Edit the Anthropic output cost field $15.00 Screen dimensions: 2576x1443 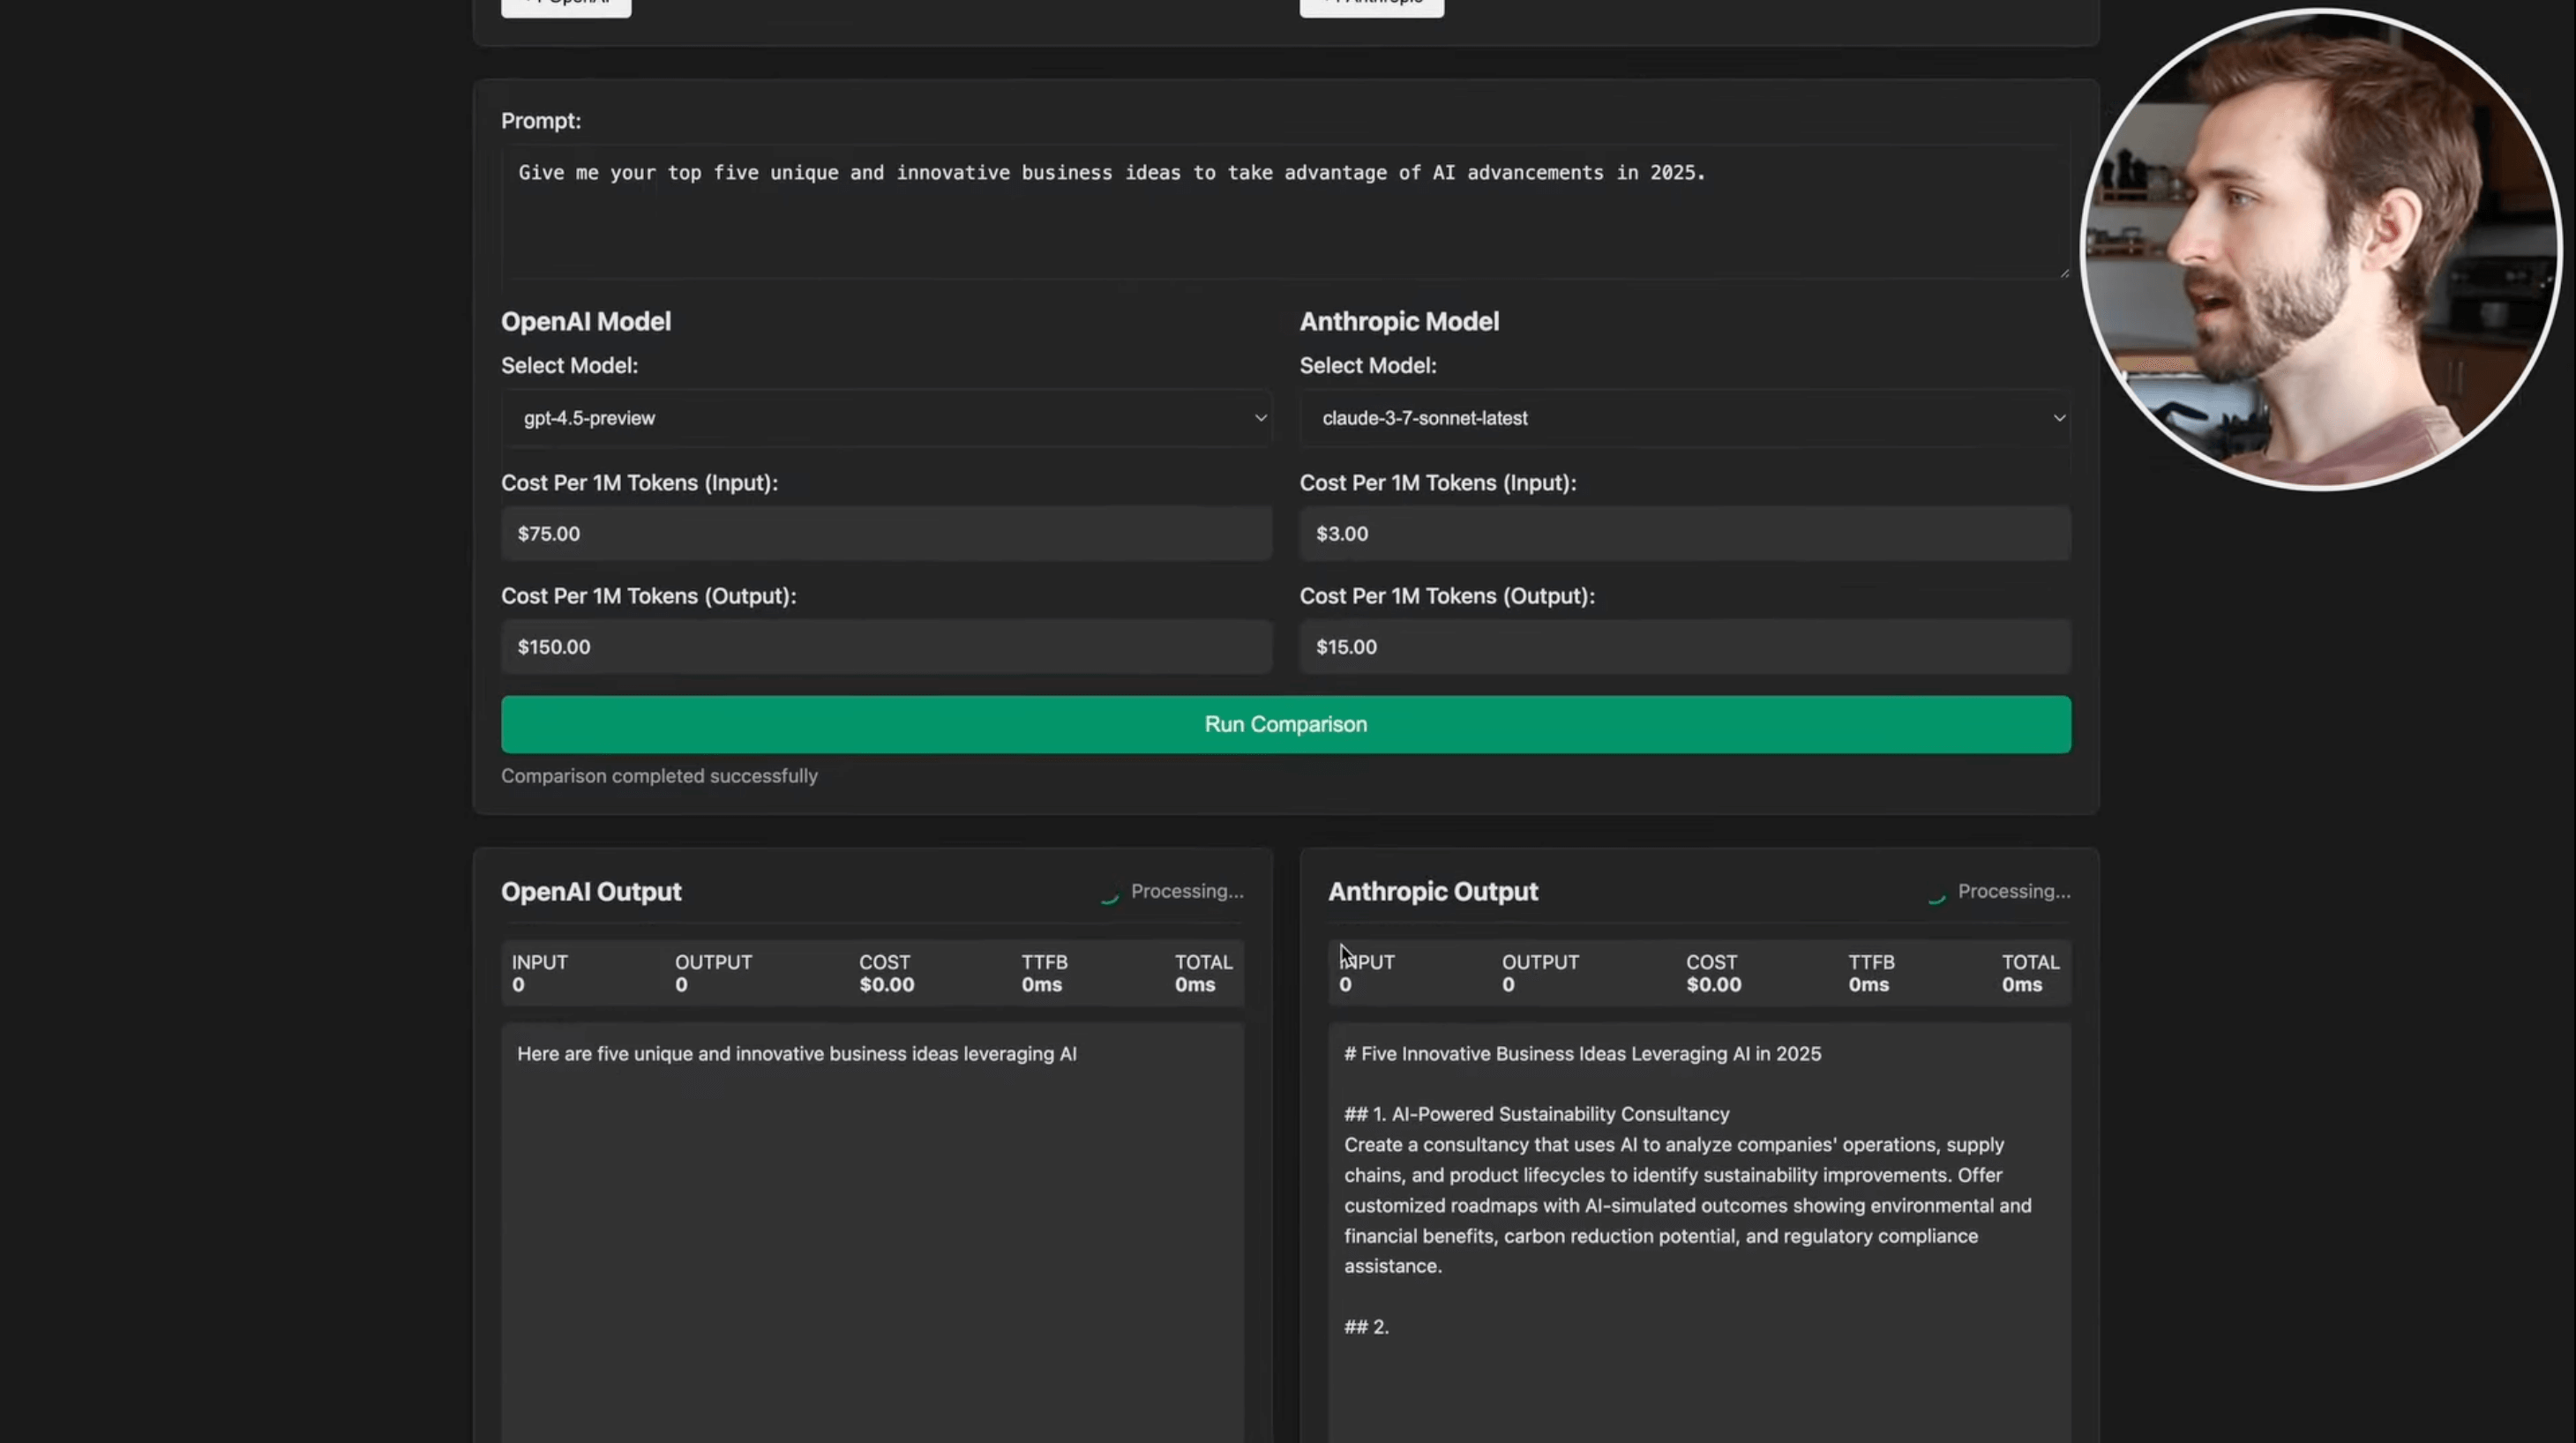pos(1684,646)
